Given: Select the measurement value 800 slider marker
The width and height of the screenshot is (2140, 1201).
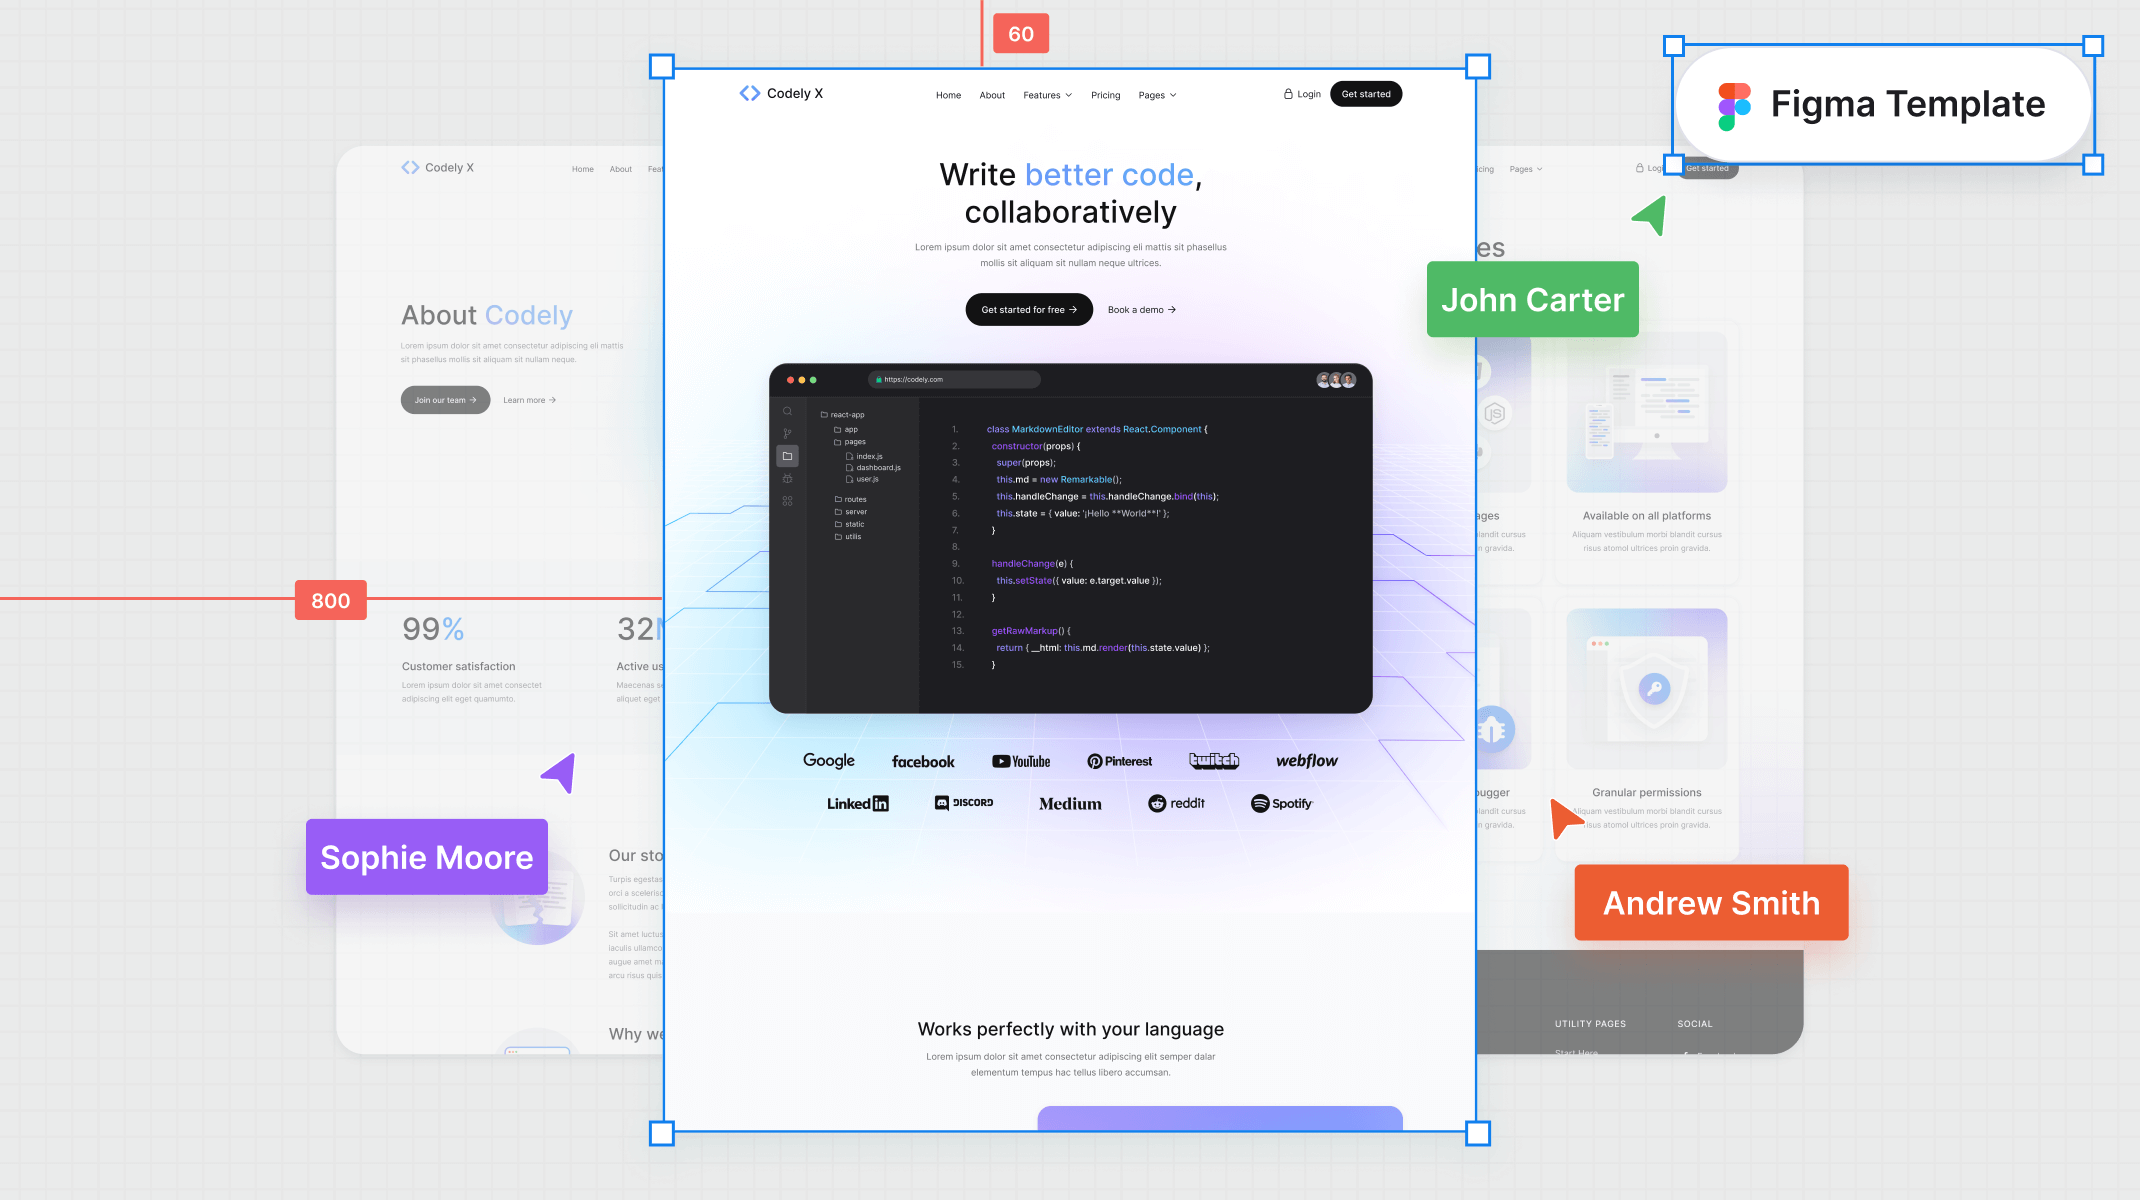Looking at the screenshot, I should tap(329, 600).
